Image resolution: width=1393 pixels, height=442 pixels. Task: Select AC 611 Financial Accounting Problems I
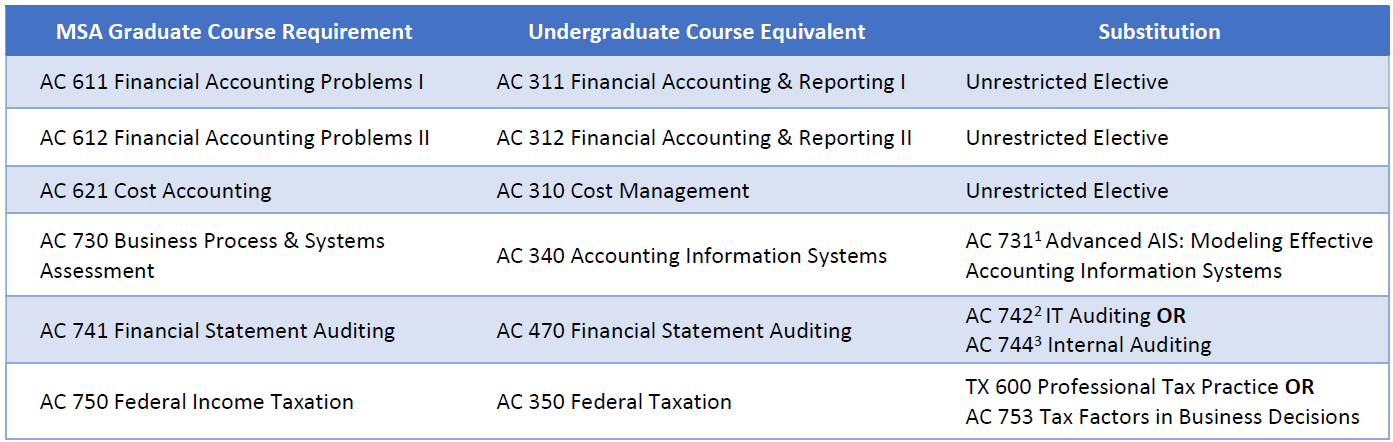232,82
